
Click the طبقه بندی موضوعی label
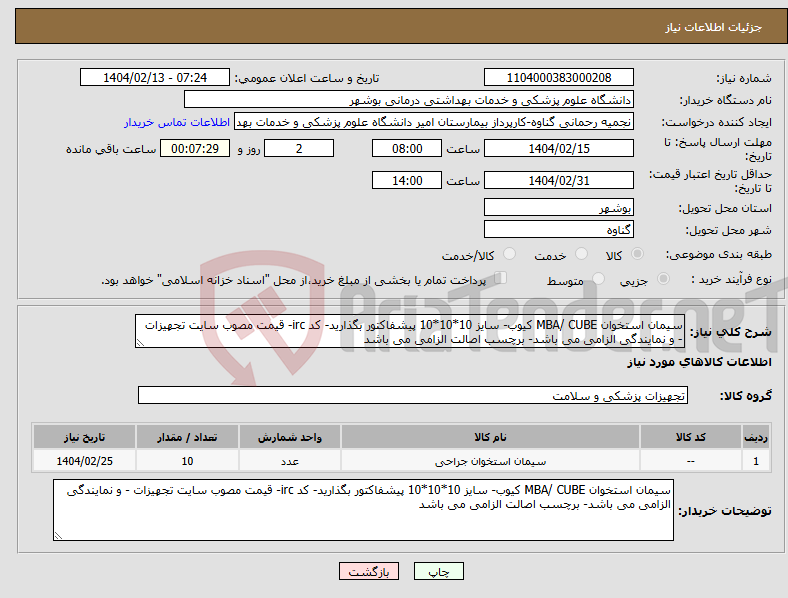coord(719,255)
